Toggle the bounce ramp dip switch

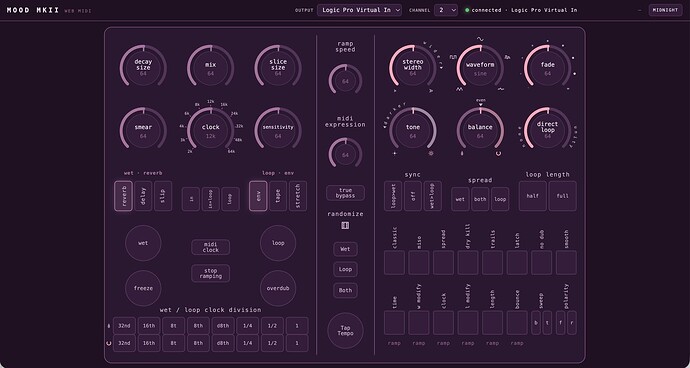(517, 323)
